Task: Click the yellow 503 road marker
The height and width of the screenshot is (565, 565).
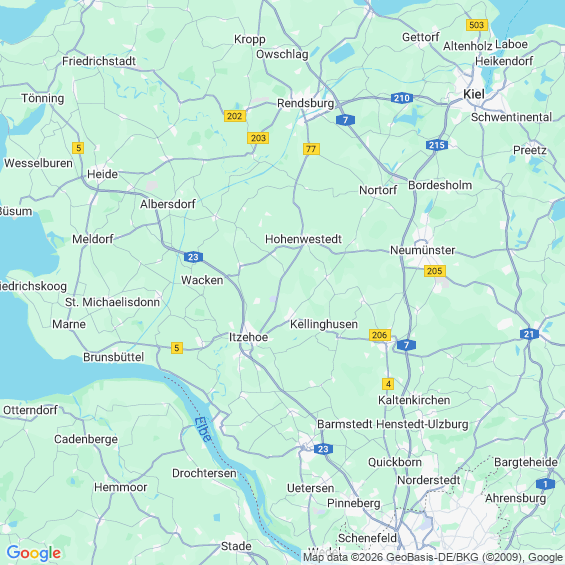Action: click(477, 25)
